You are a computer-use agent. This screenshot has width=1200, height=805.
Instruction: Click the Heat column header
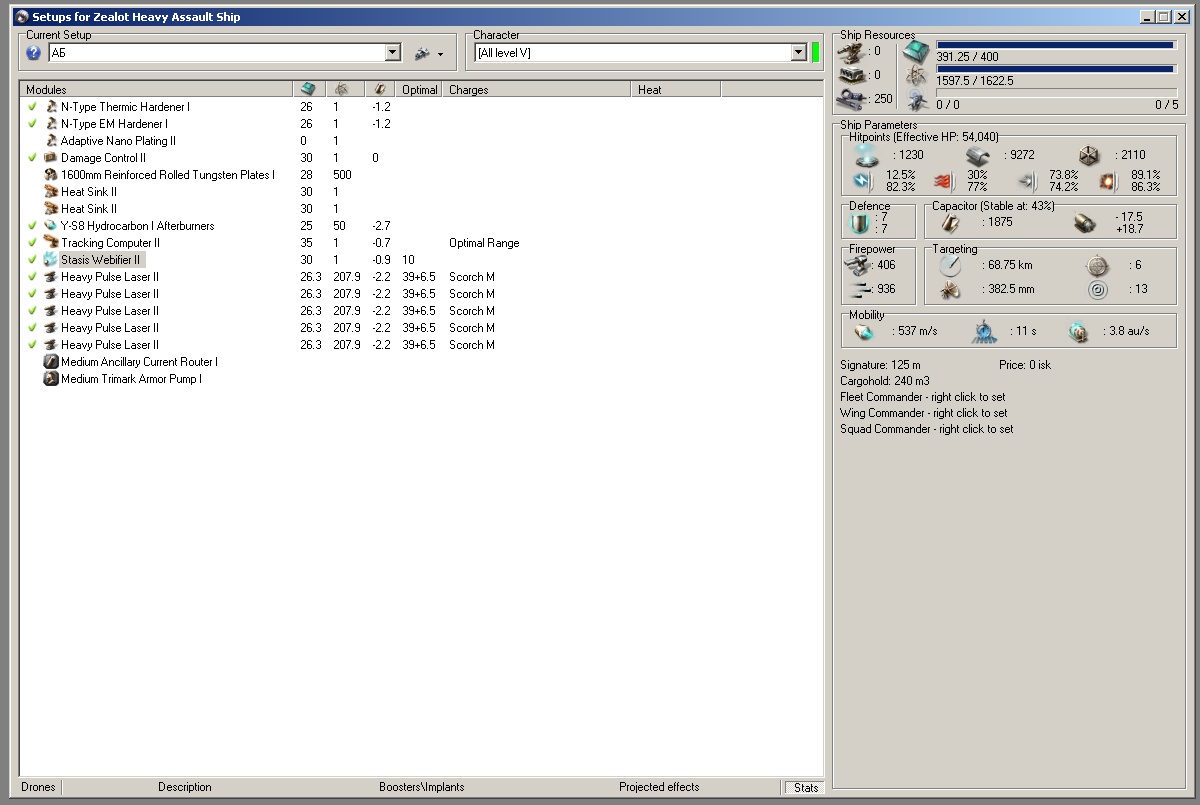676,89
